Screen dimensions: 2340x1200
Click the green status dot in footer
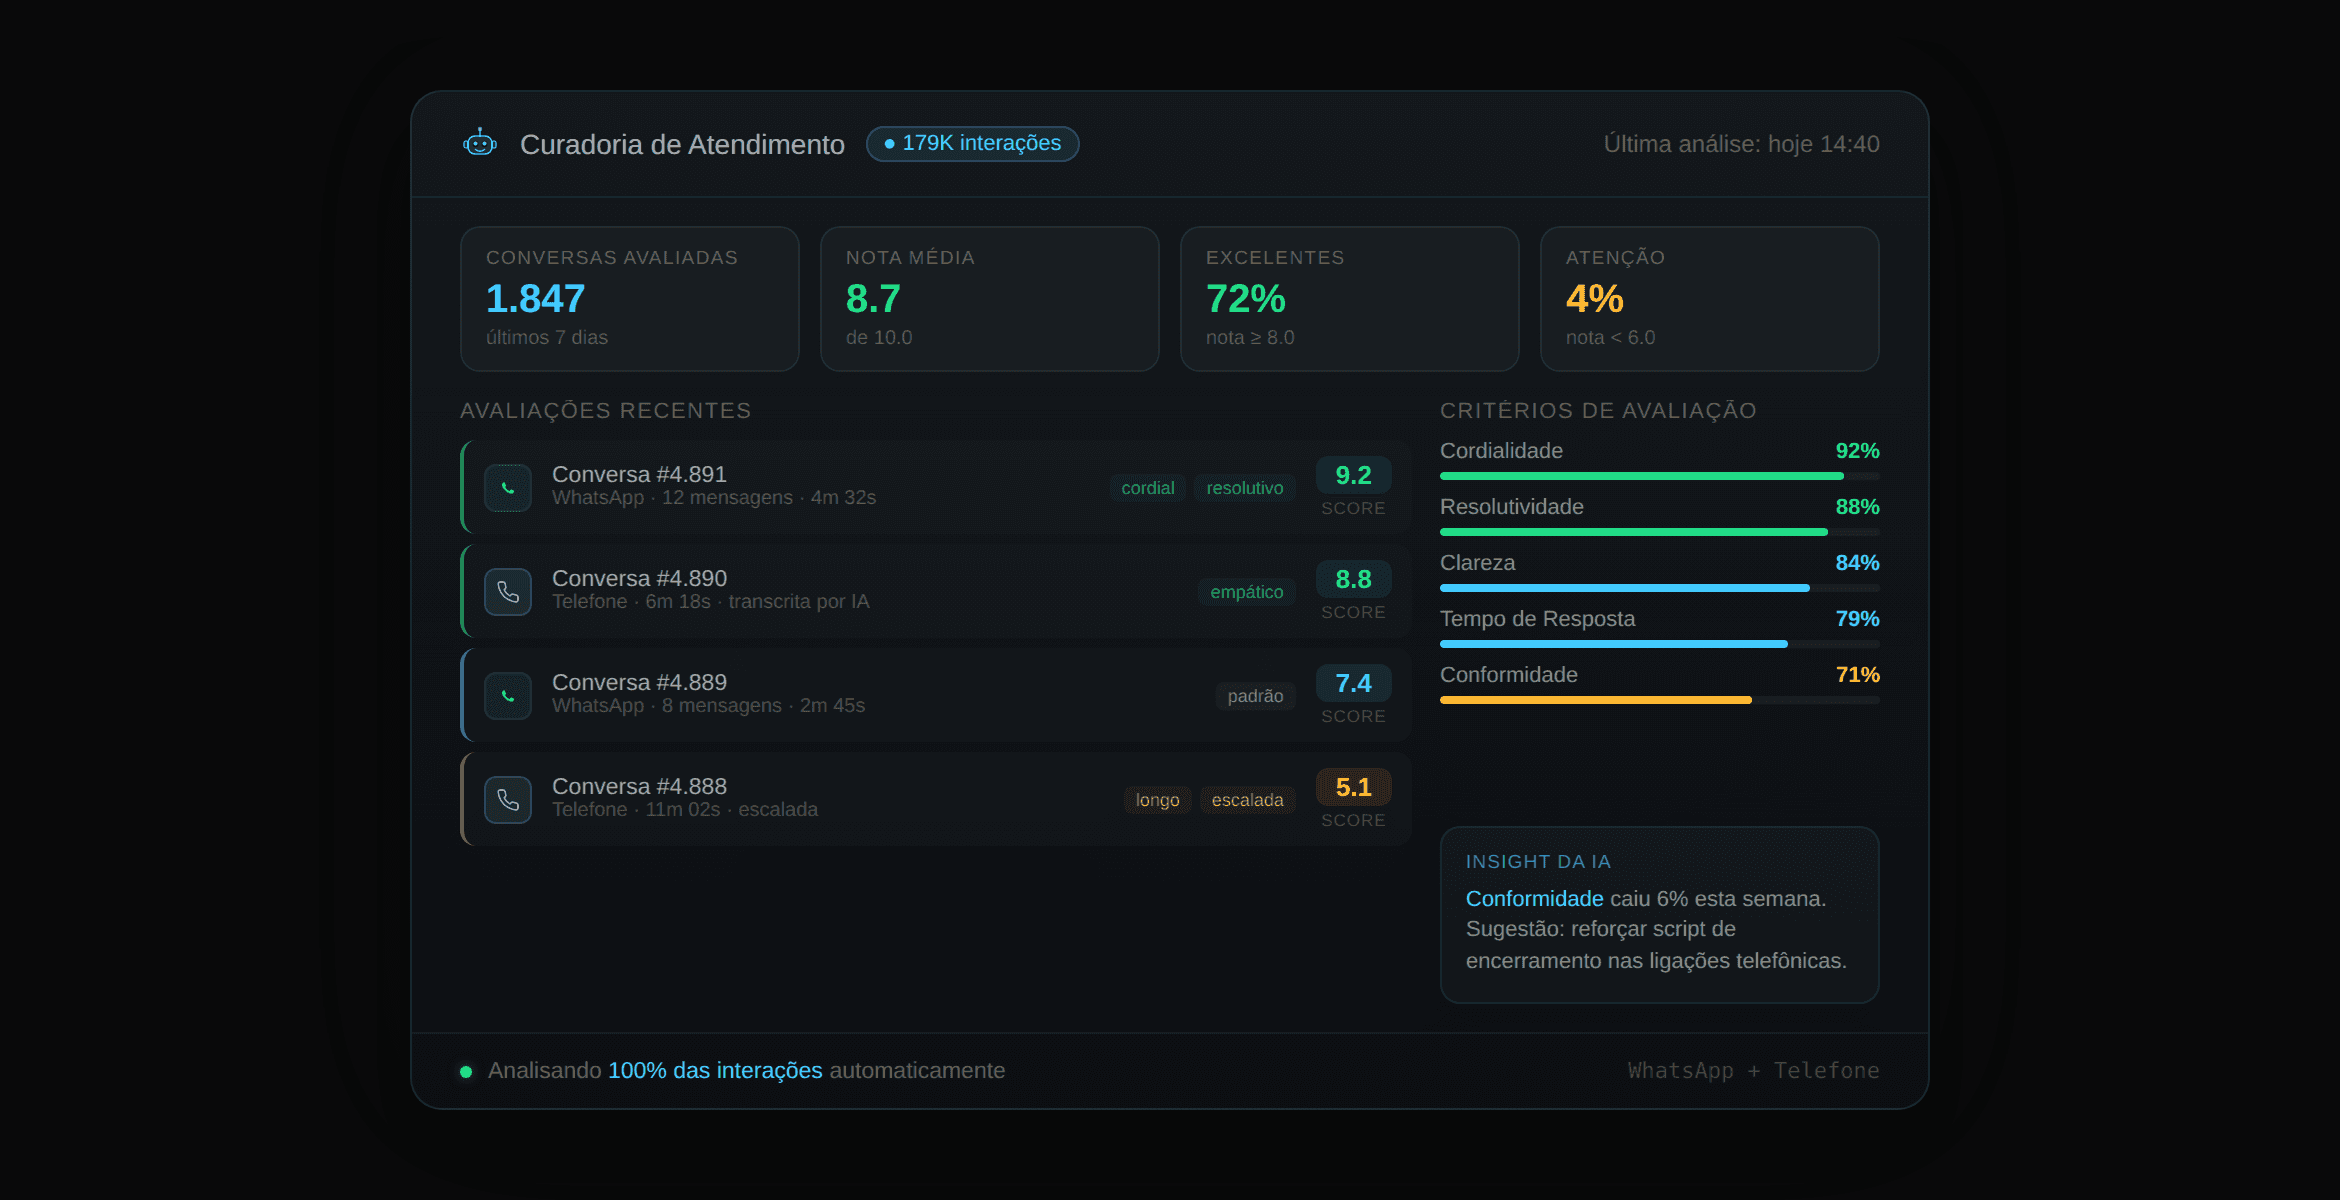pyautogui.click(x=466, y=1072)
